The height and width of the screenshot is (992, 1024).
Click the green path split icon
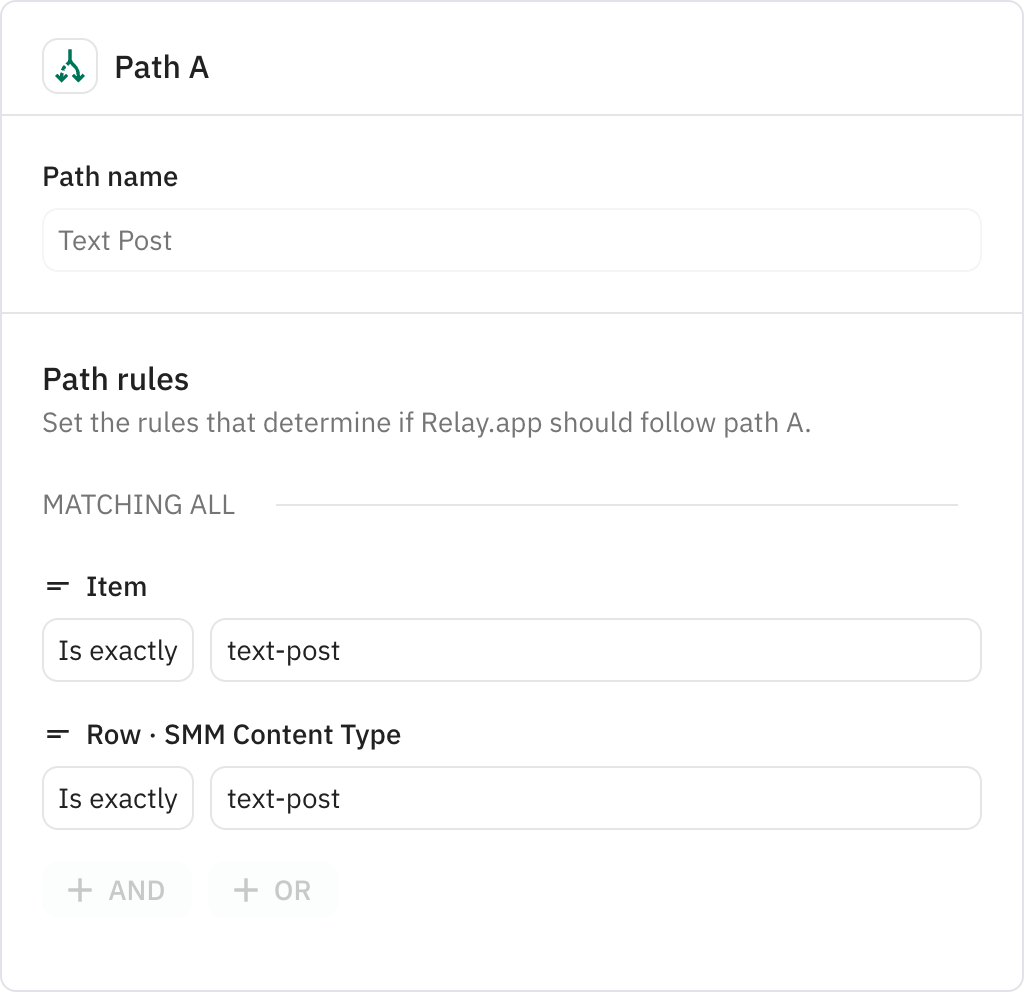(x=70, y=67)
